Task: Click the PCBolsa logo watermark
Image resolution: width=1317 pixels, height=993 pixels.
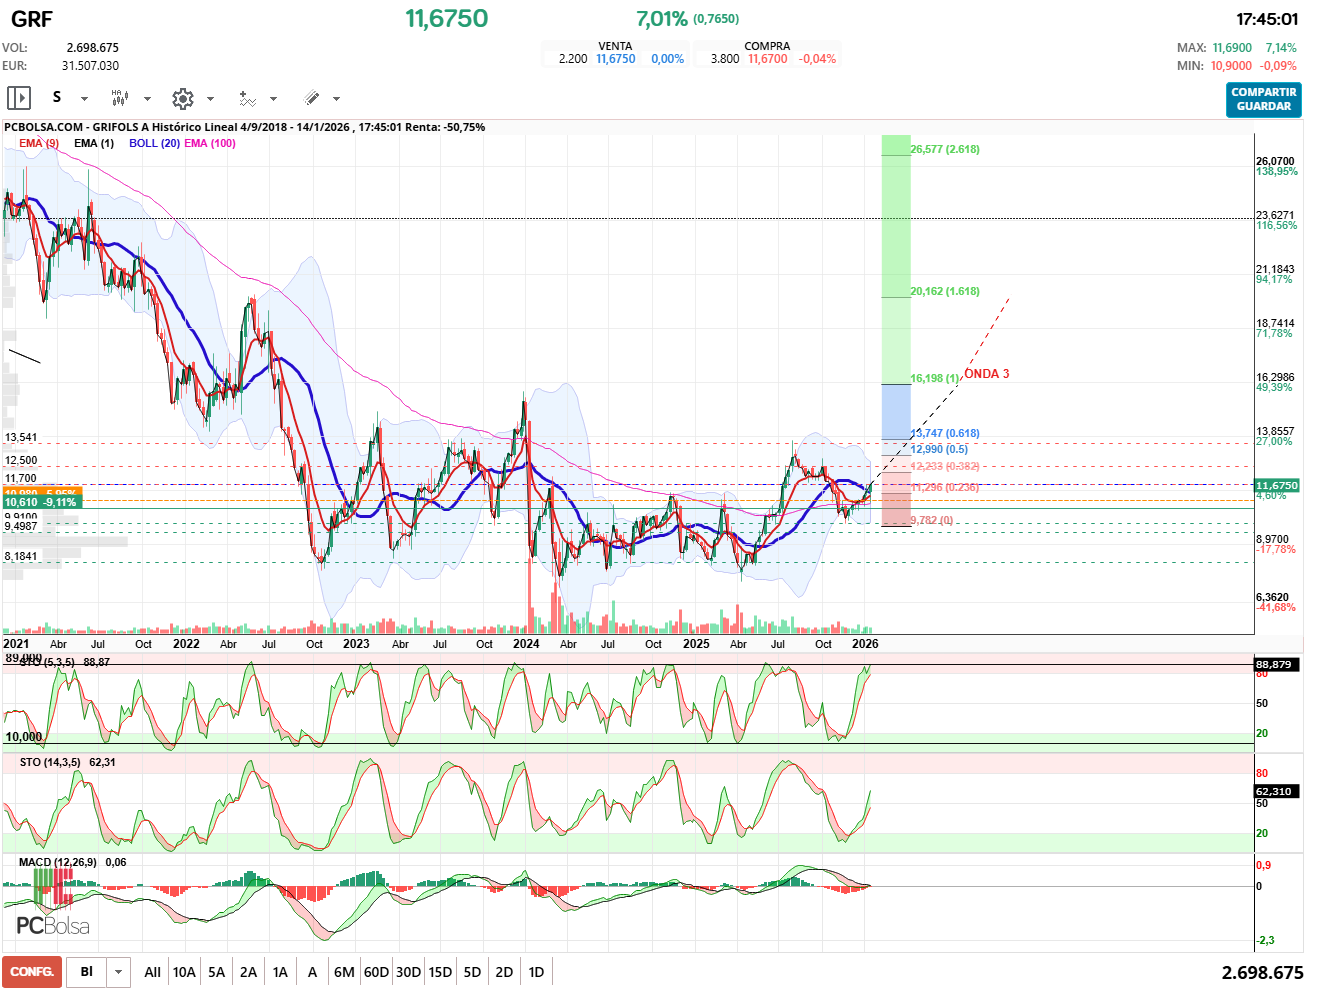Action: pyautogui.click(x=53, y=926)
